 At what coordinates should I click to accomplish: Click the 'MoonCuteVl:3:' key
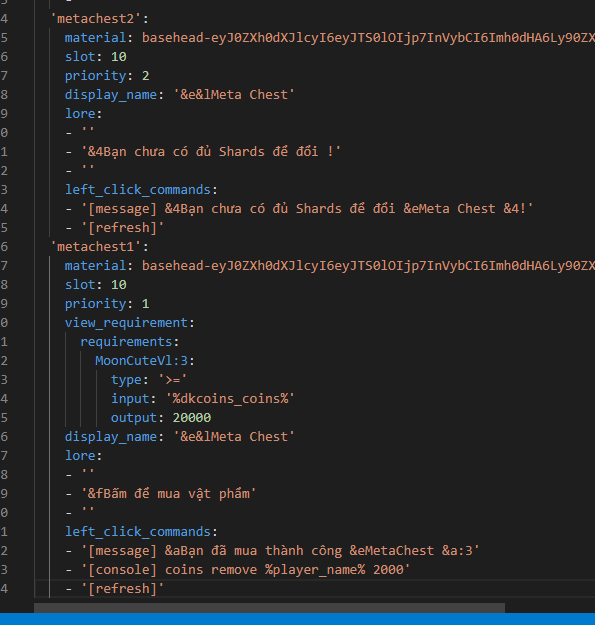(144, 361)
